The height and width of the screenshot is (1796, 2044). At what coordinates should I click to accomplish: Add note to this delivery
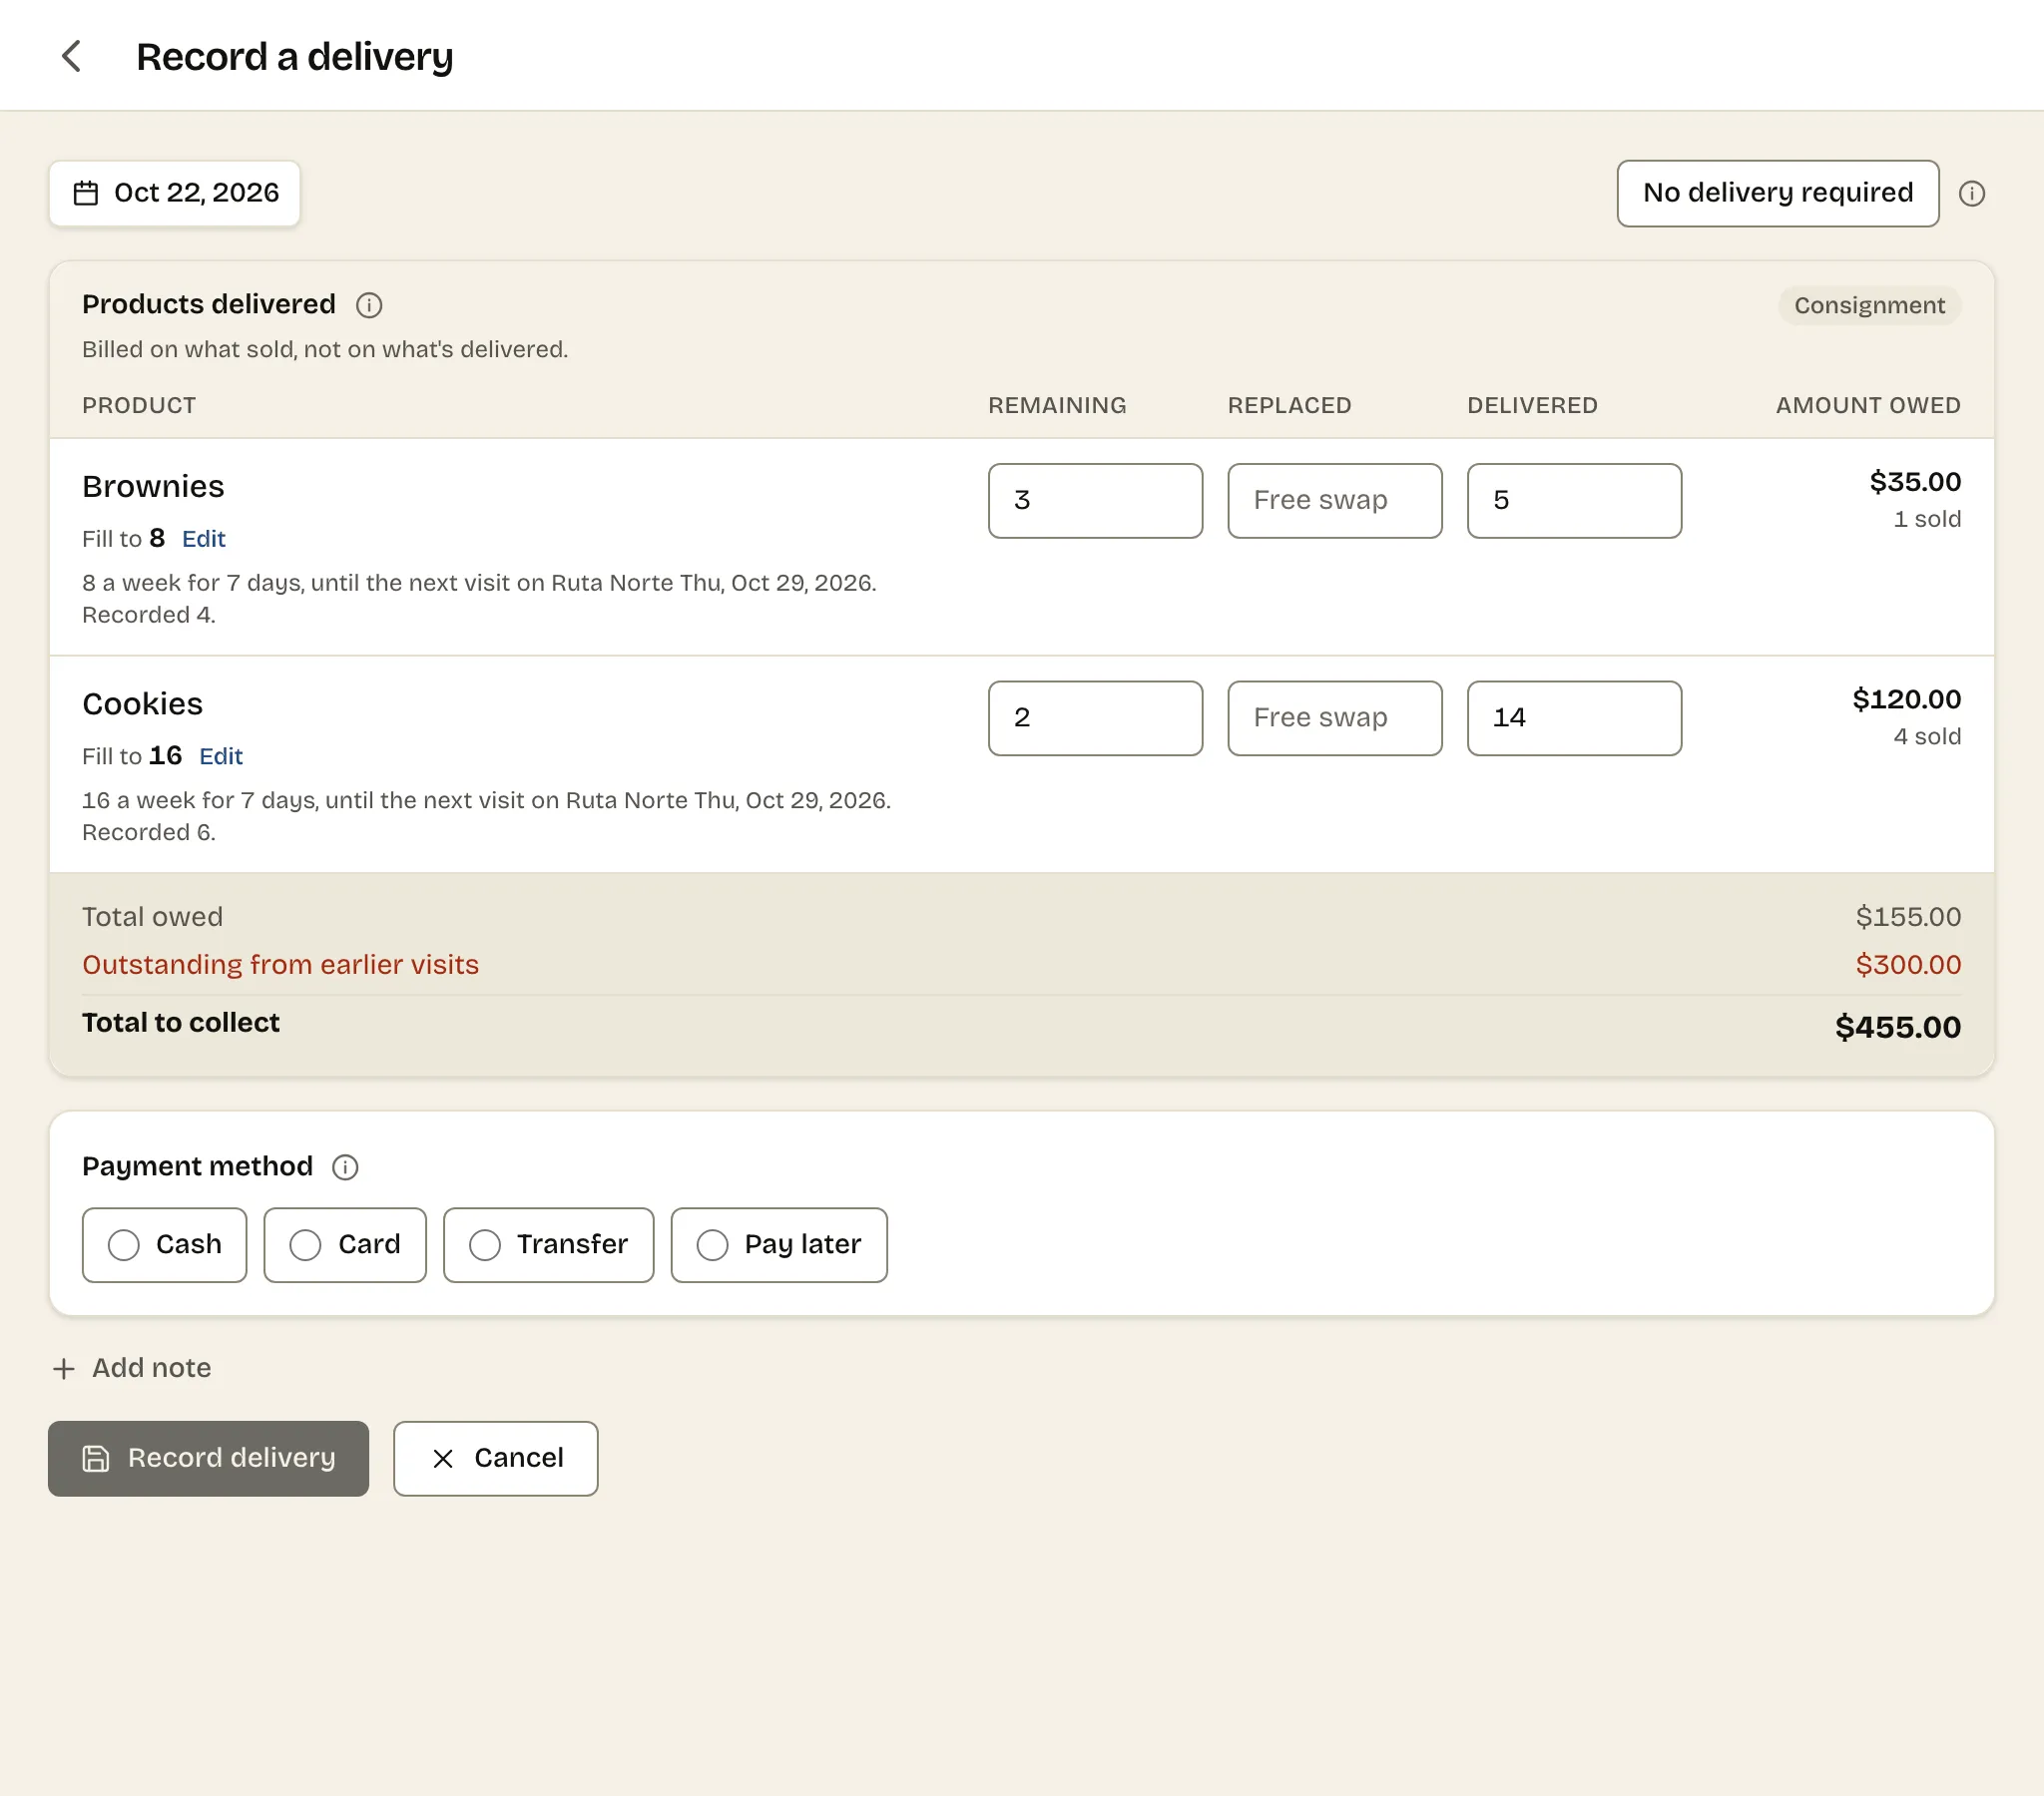[x=132, y=1368]
